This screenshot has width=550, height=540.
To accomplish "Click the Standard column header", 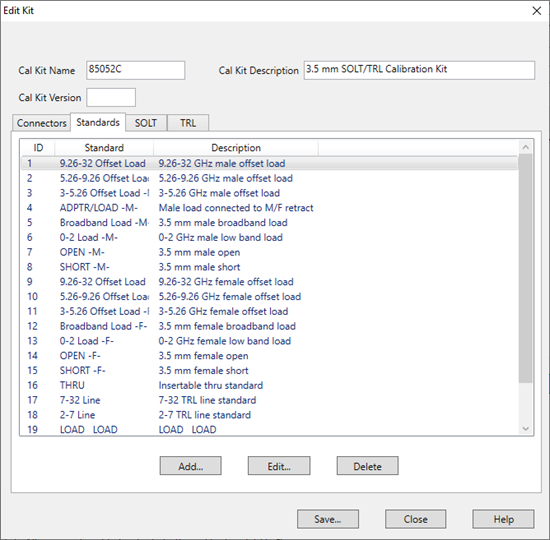I will pos(104,148).
